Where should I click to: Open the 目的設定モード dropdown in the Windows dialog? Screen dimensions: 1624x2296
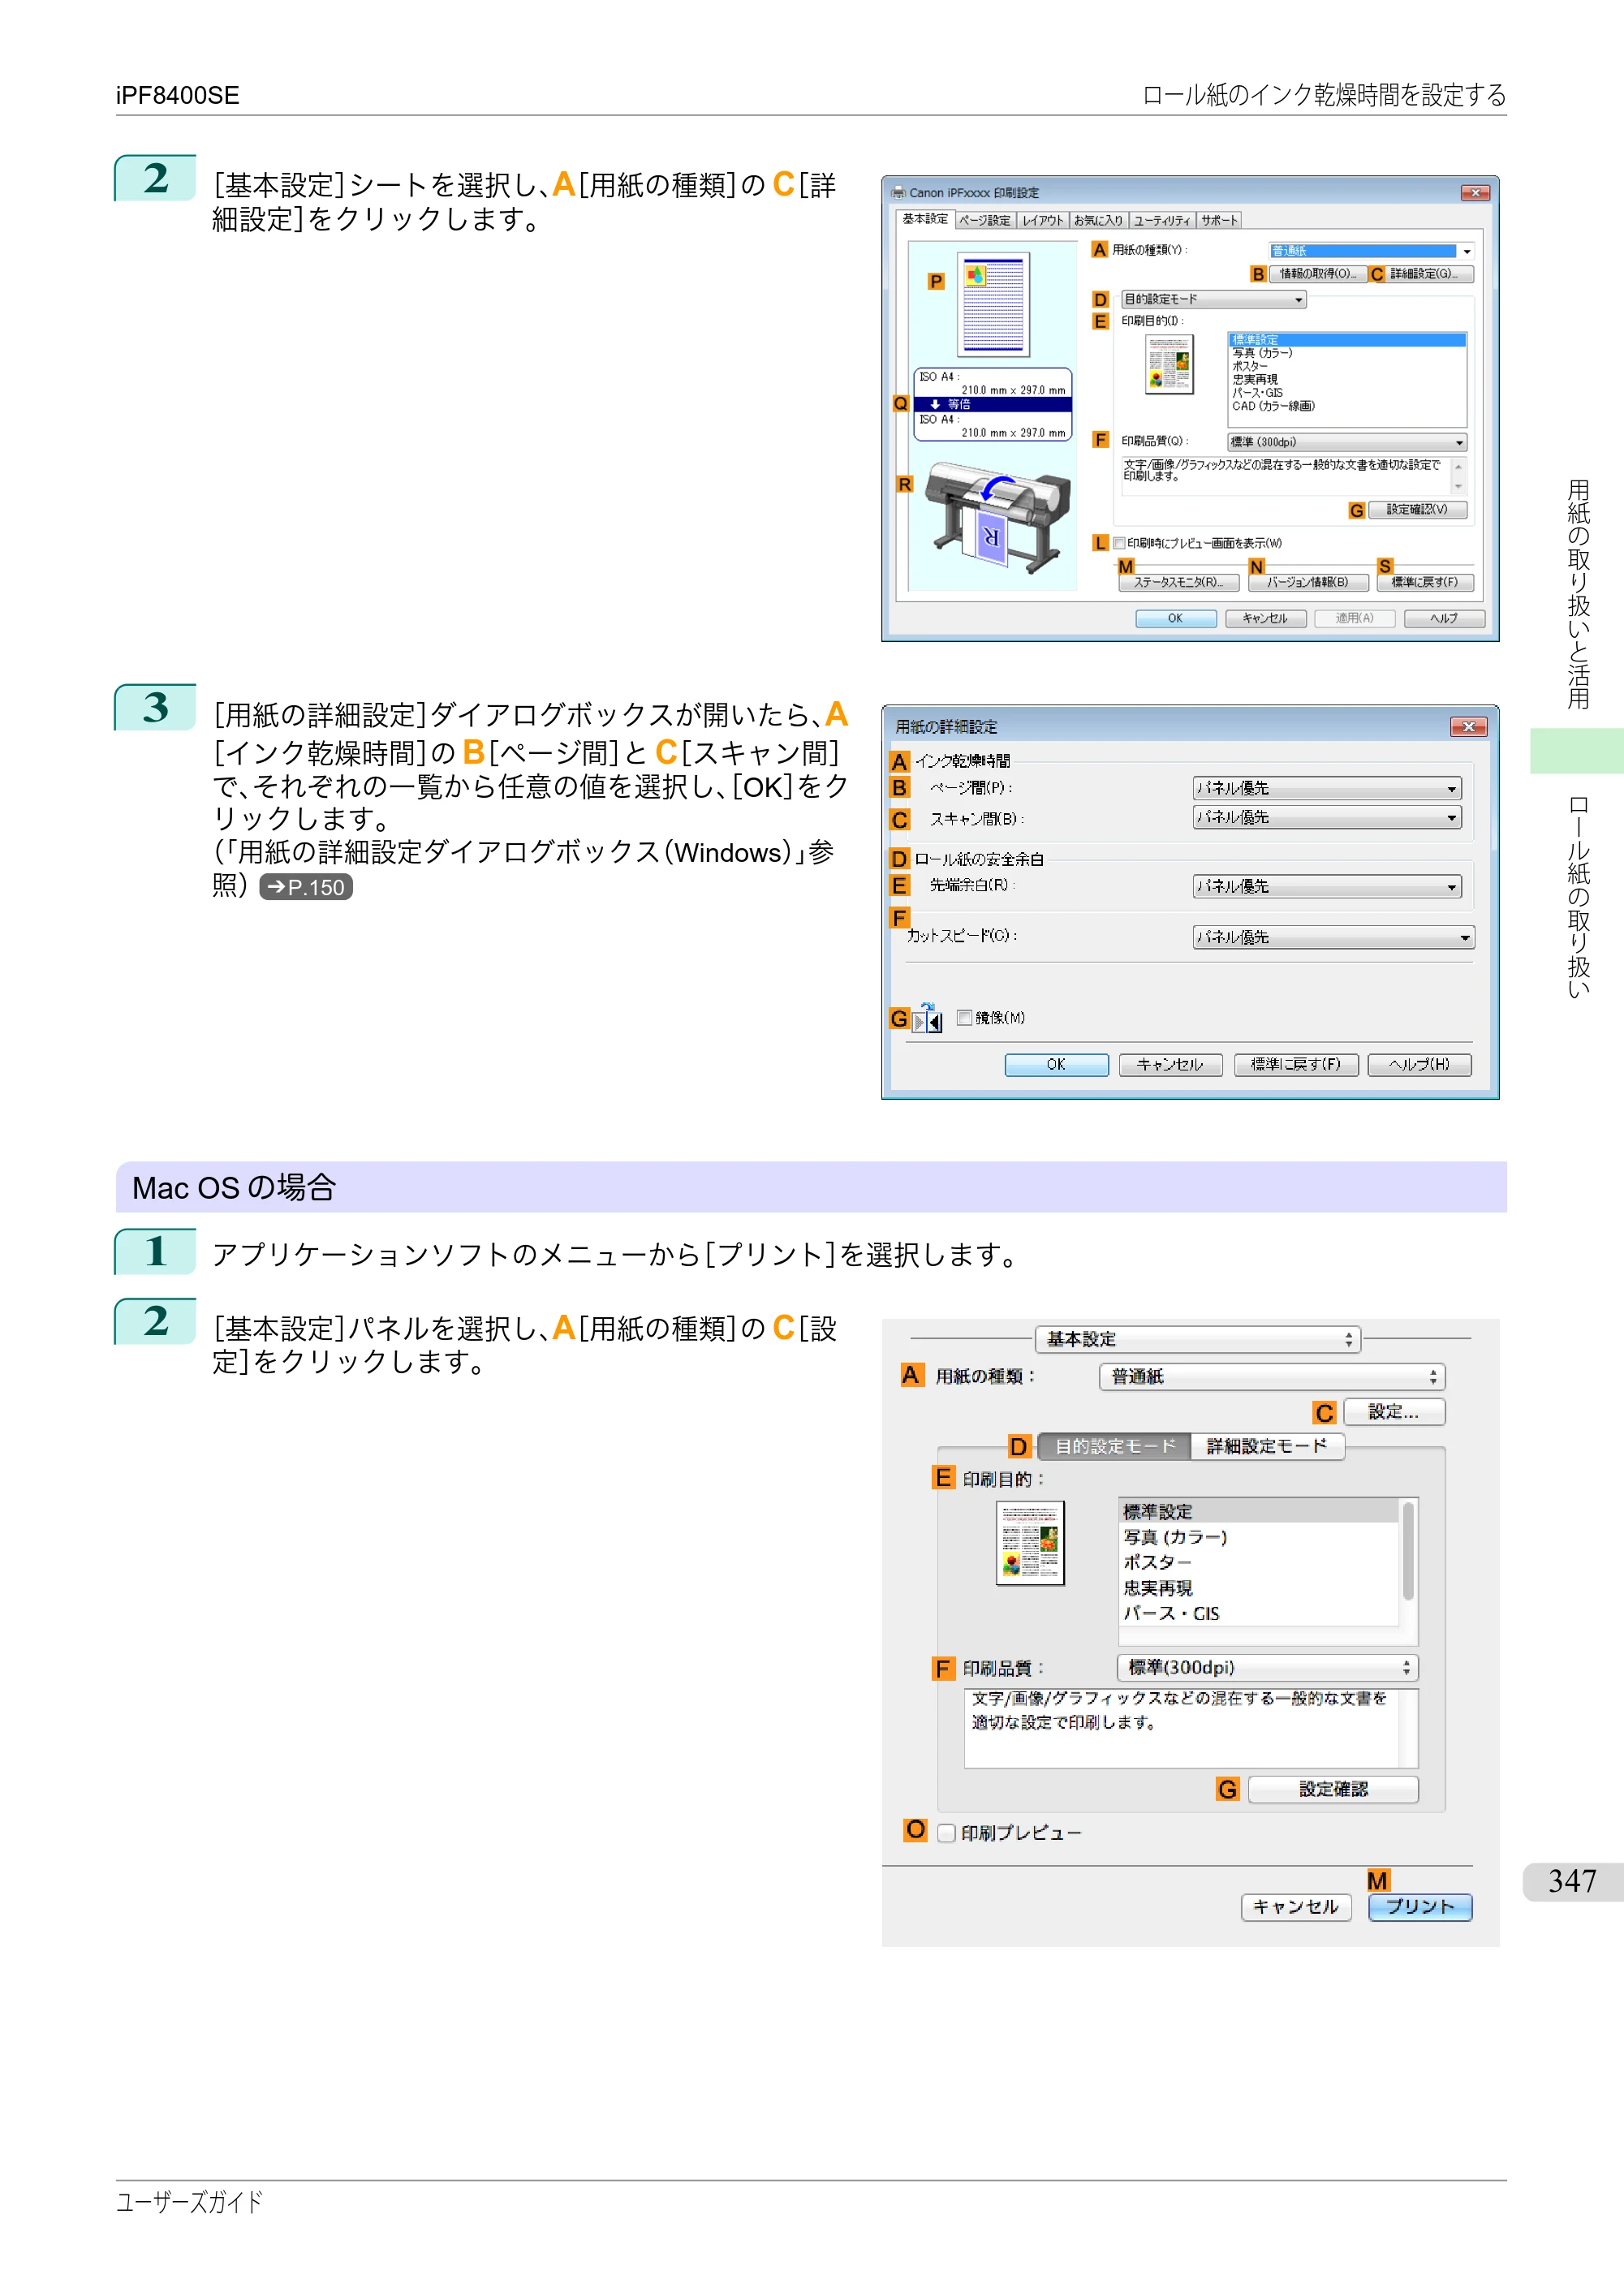[1214, 299]
